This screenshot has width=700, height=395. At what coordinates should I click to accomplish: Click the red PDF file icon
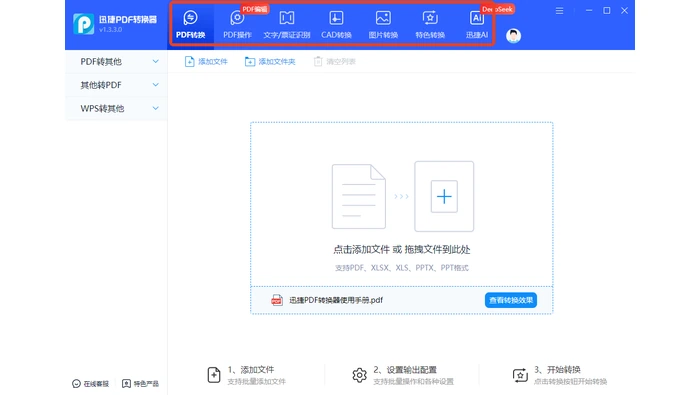pos(277,300)
